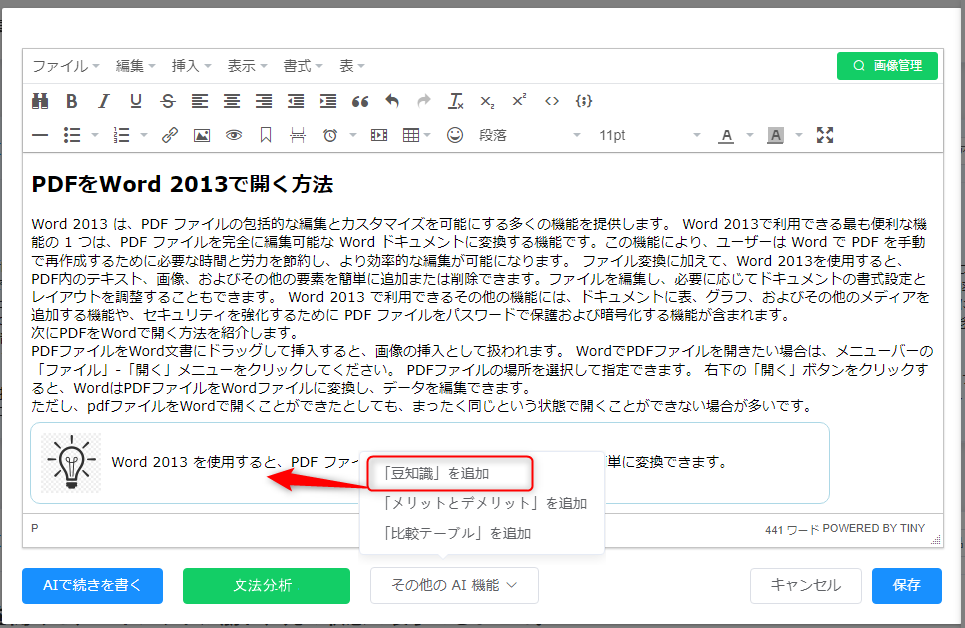Open background color picker dropdown arrow
The image size is (965, 628).
tap(799, 135)
